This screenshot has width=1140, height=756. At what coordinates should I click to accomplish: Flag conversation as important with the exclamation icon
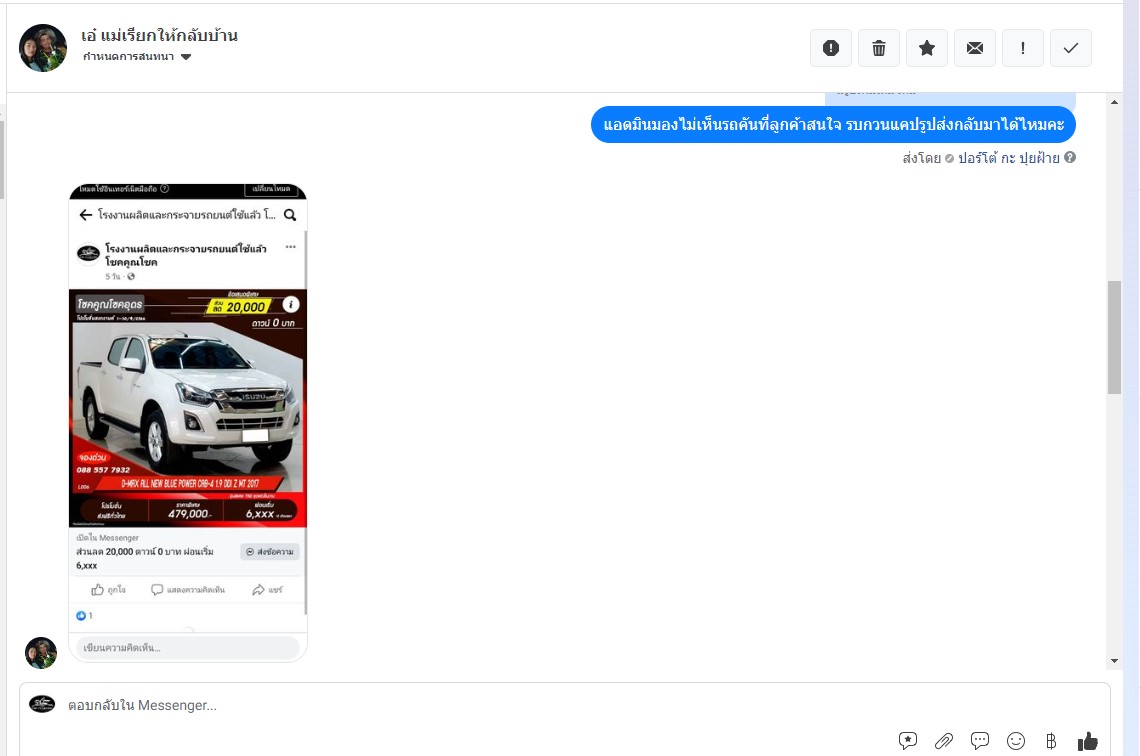click(x=1022, y=48)
